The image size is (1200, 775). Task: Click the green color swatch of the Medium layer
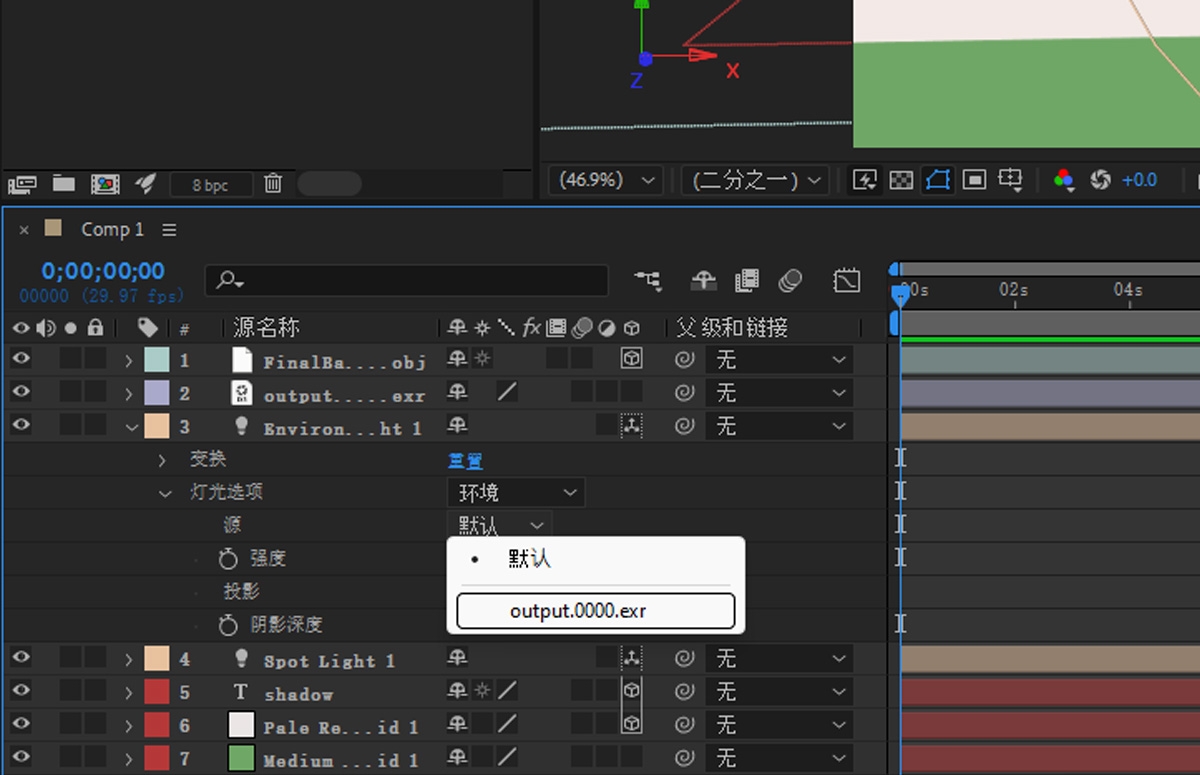tap(241, 759)
